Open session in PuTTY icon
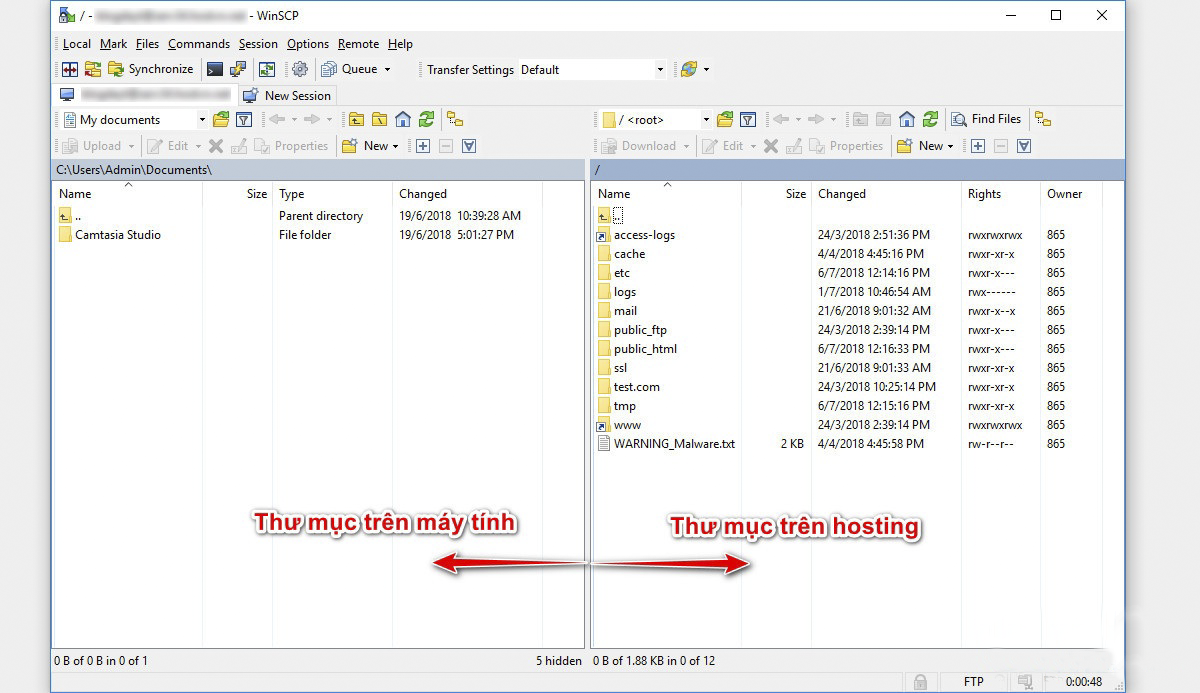The image size is (1200, 693). tap(238, 69)
